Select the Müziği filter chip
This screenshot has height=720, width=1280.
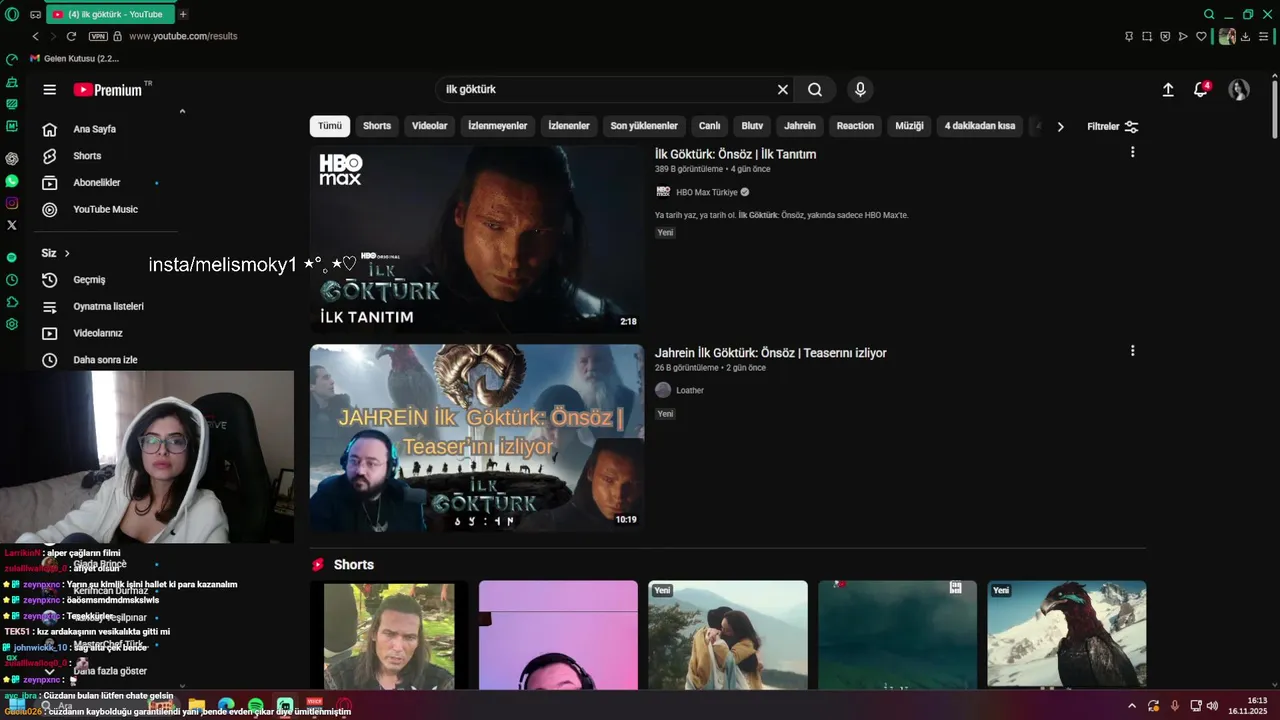coord(909,126)
